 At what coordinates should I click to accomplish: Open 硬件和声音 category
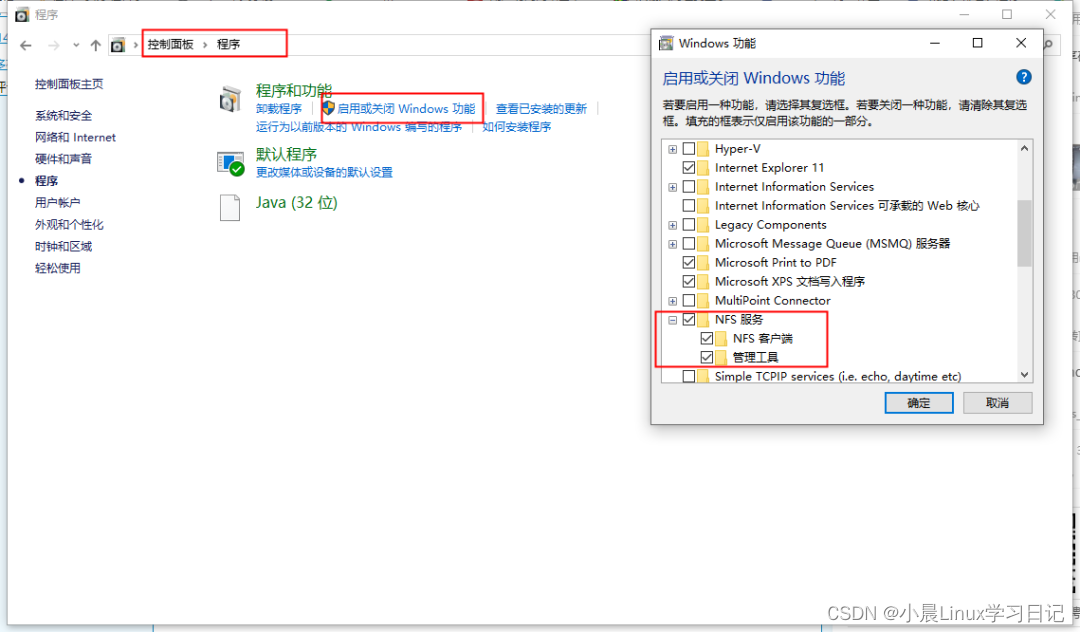coord(63,159)
